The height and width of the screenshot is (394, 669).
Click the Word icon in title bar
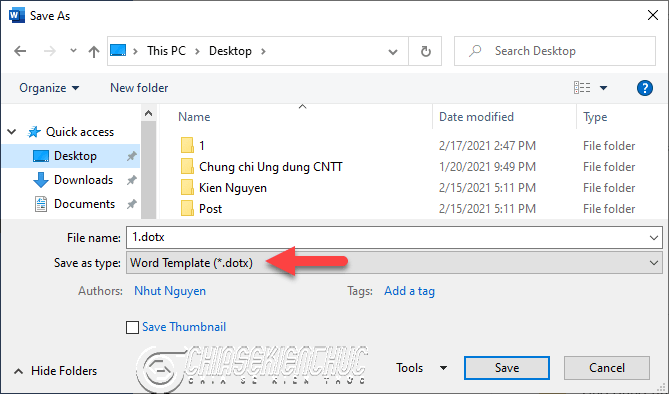pos(16,16)
